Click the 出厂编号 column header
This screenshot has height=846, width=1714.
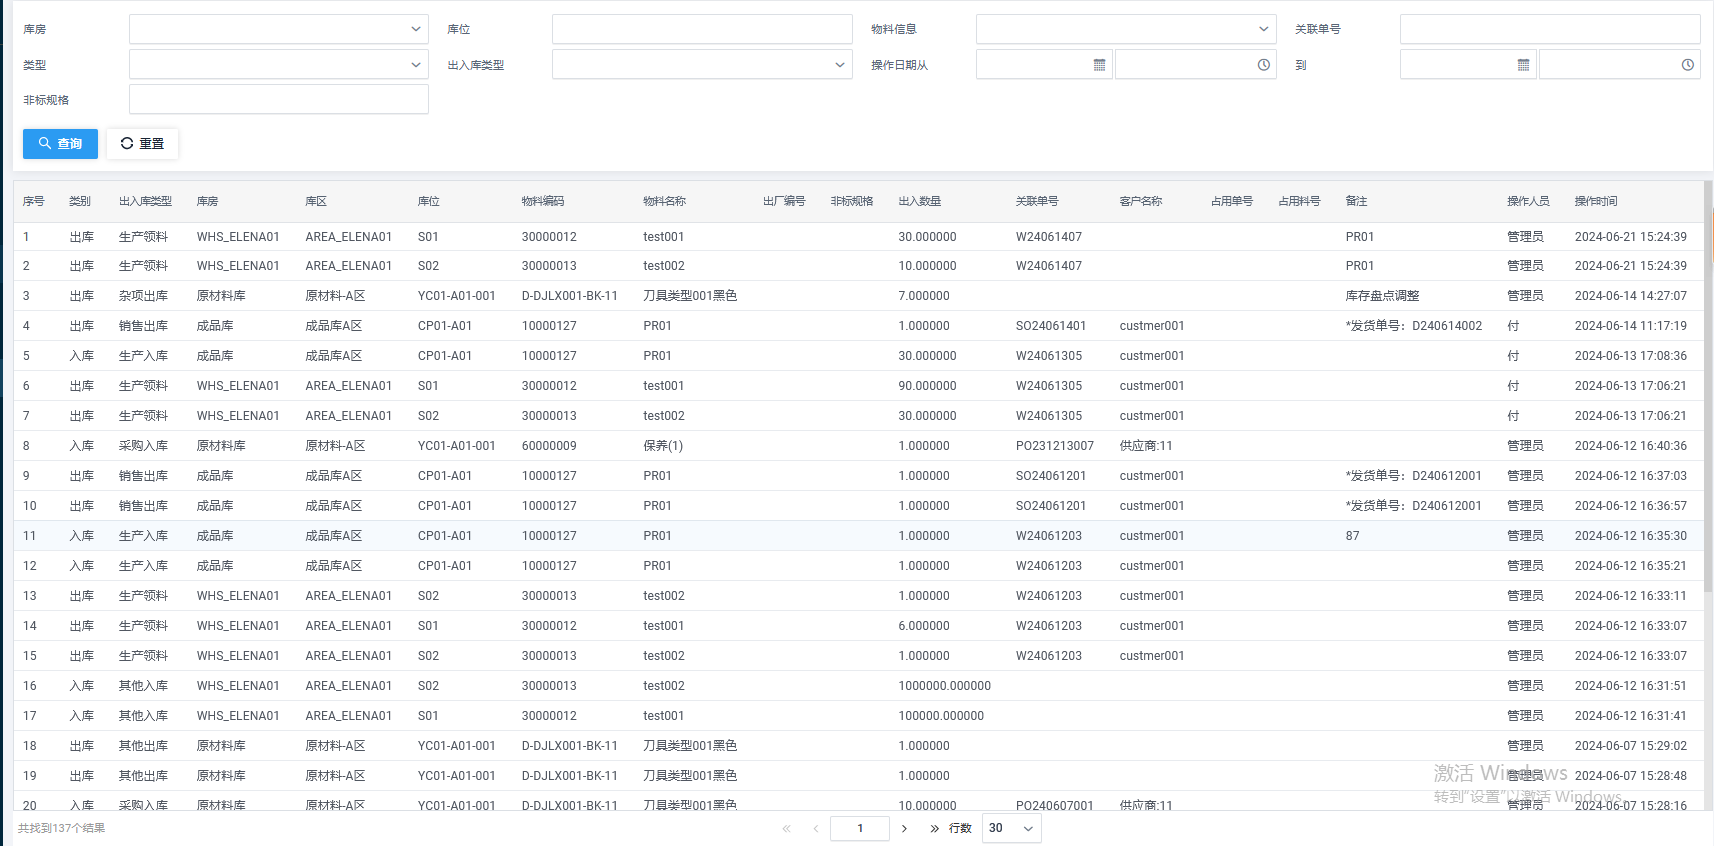click(x=784, y=201)
